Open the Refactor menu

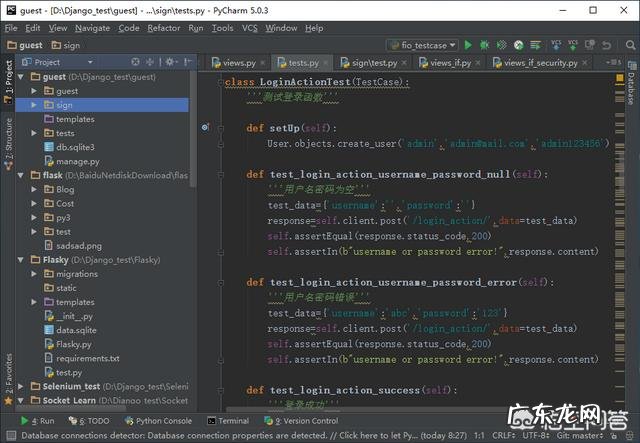coord(164,28)
